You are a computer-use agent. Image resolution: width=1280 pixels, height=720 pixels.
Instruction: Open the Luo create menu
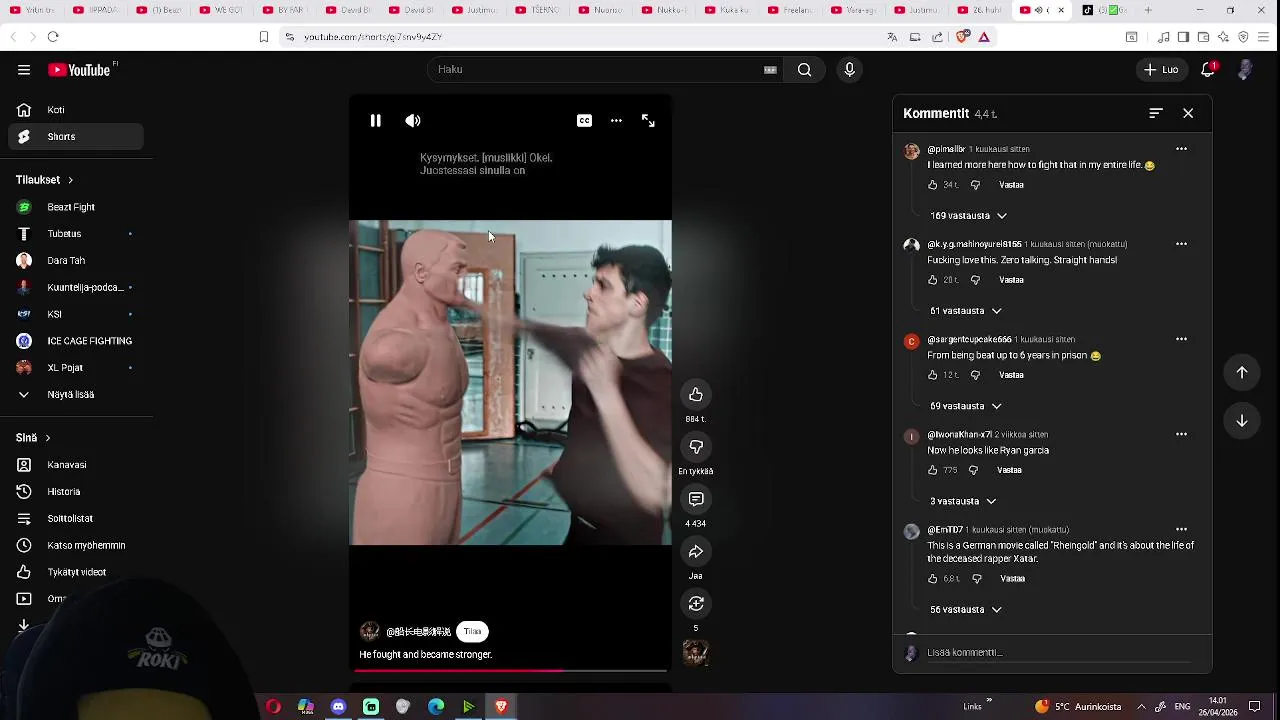point(1161,70)
